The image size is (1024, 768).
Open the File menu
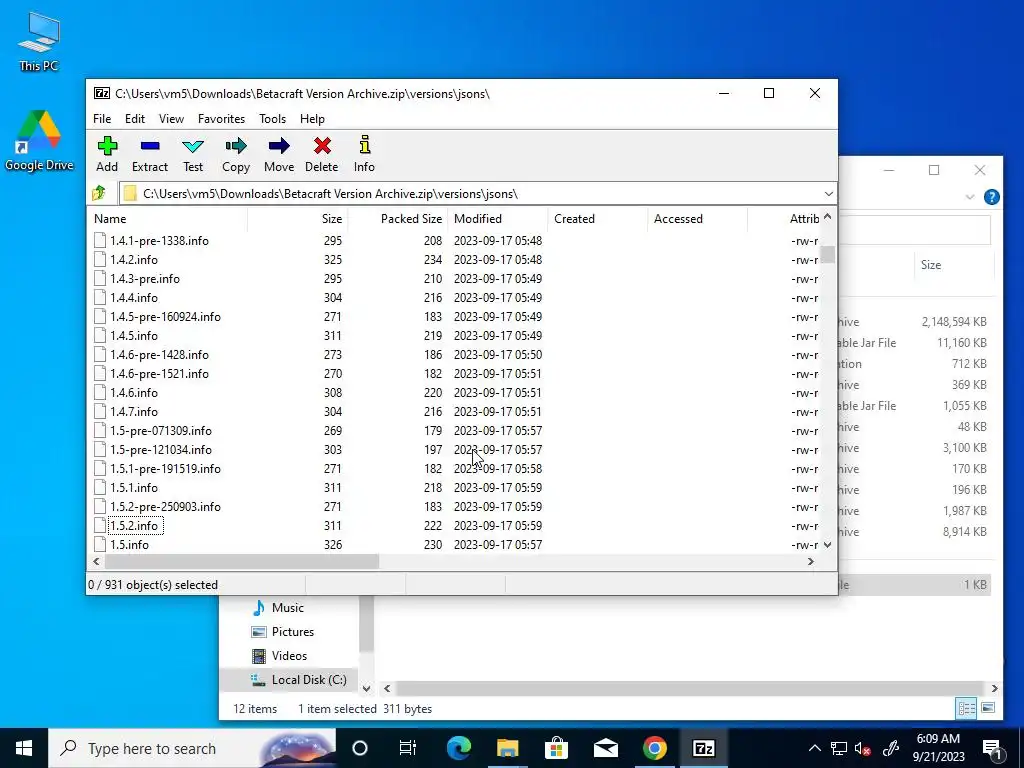(102, 119)
